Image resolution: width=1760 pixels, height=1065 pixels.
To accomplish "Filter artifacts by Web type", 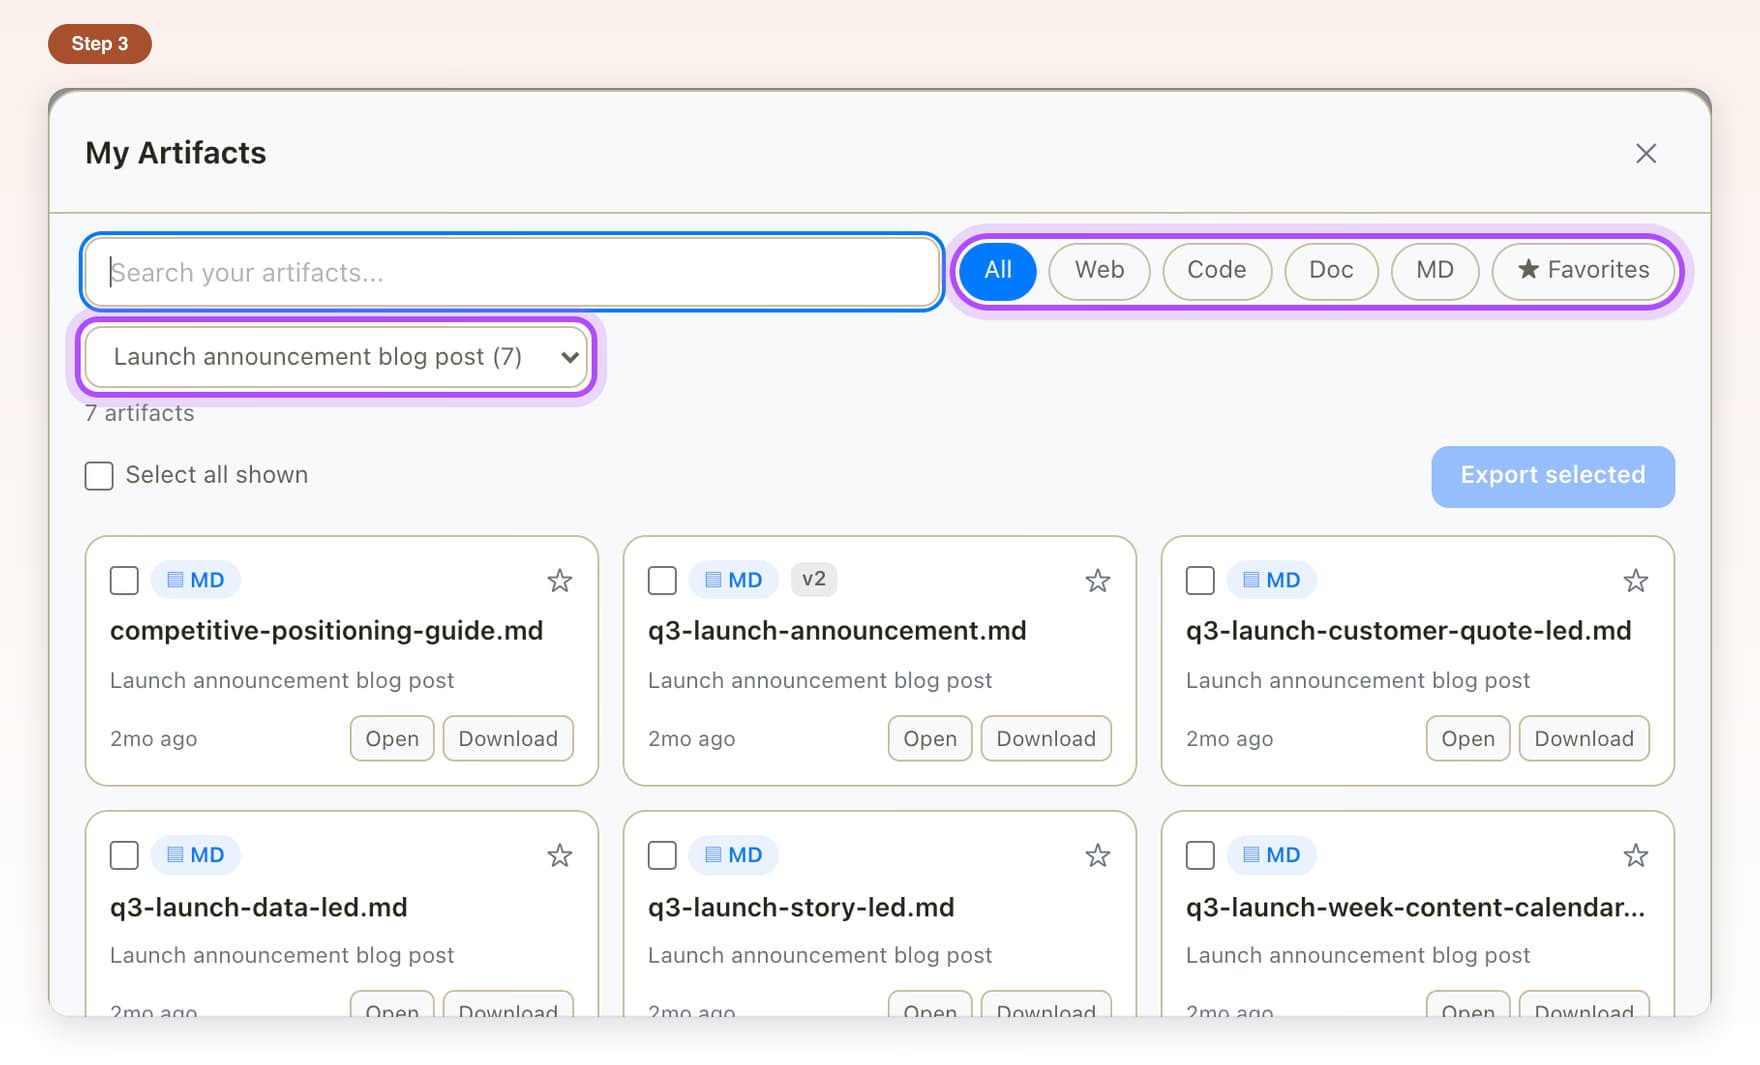I will pos(1099,270).
